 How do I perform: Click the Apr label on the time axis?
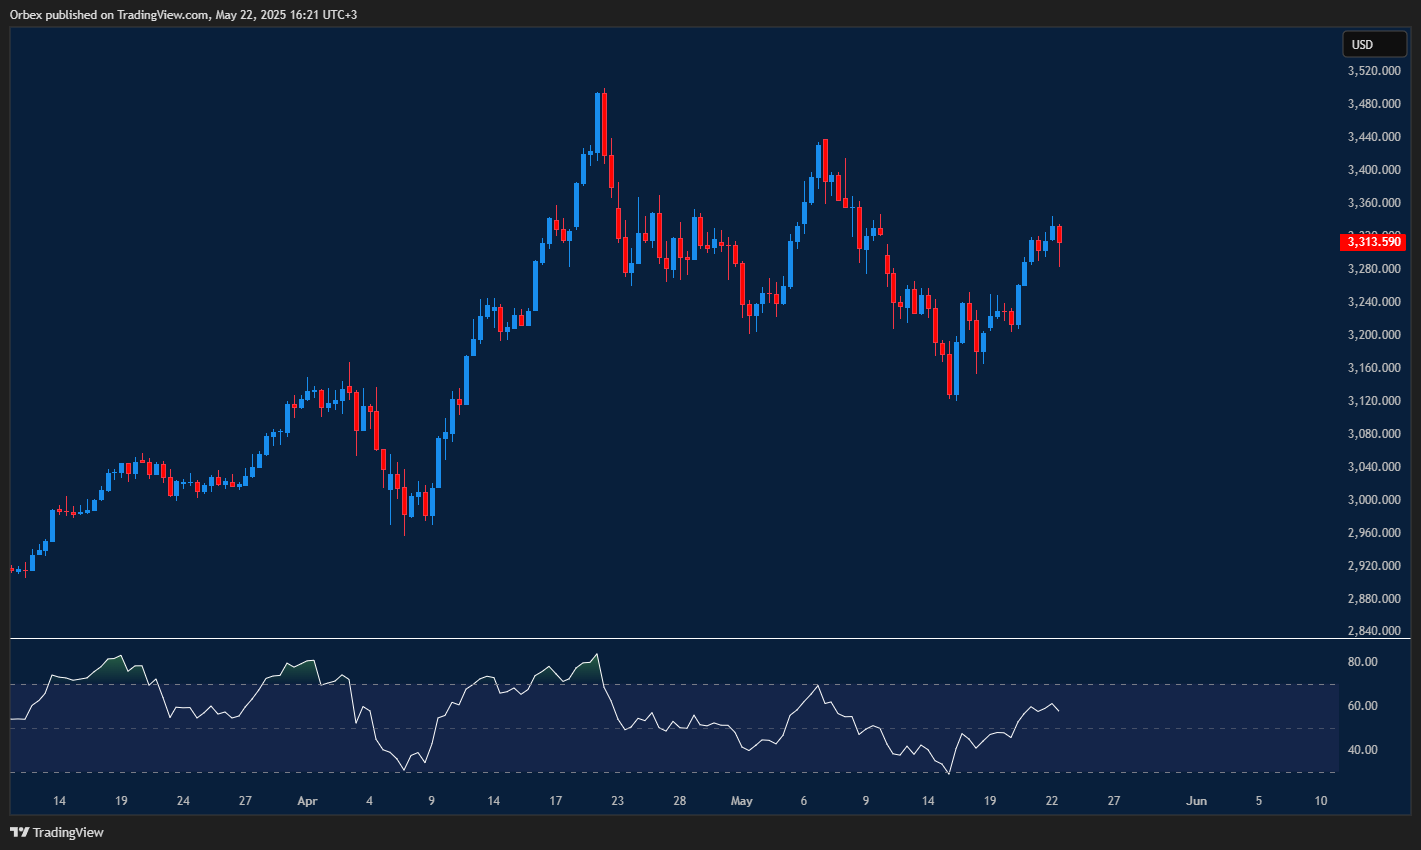coord(307,801)
